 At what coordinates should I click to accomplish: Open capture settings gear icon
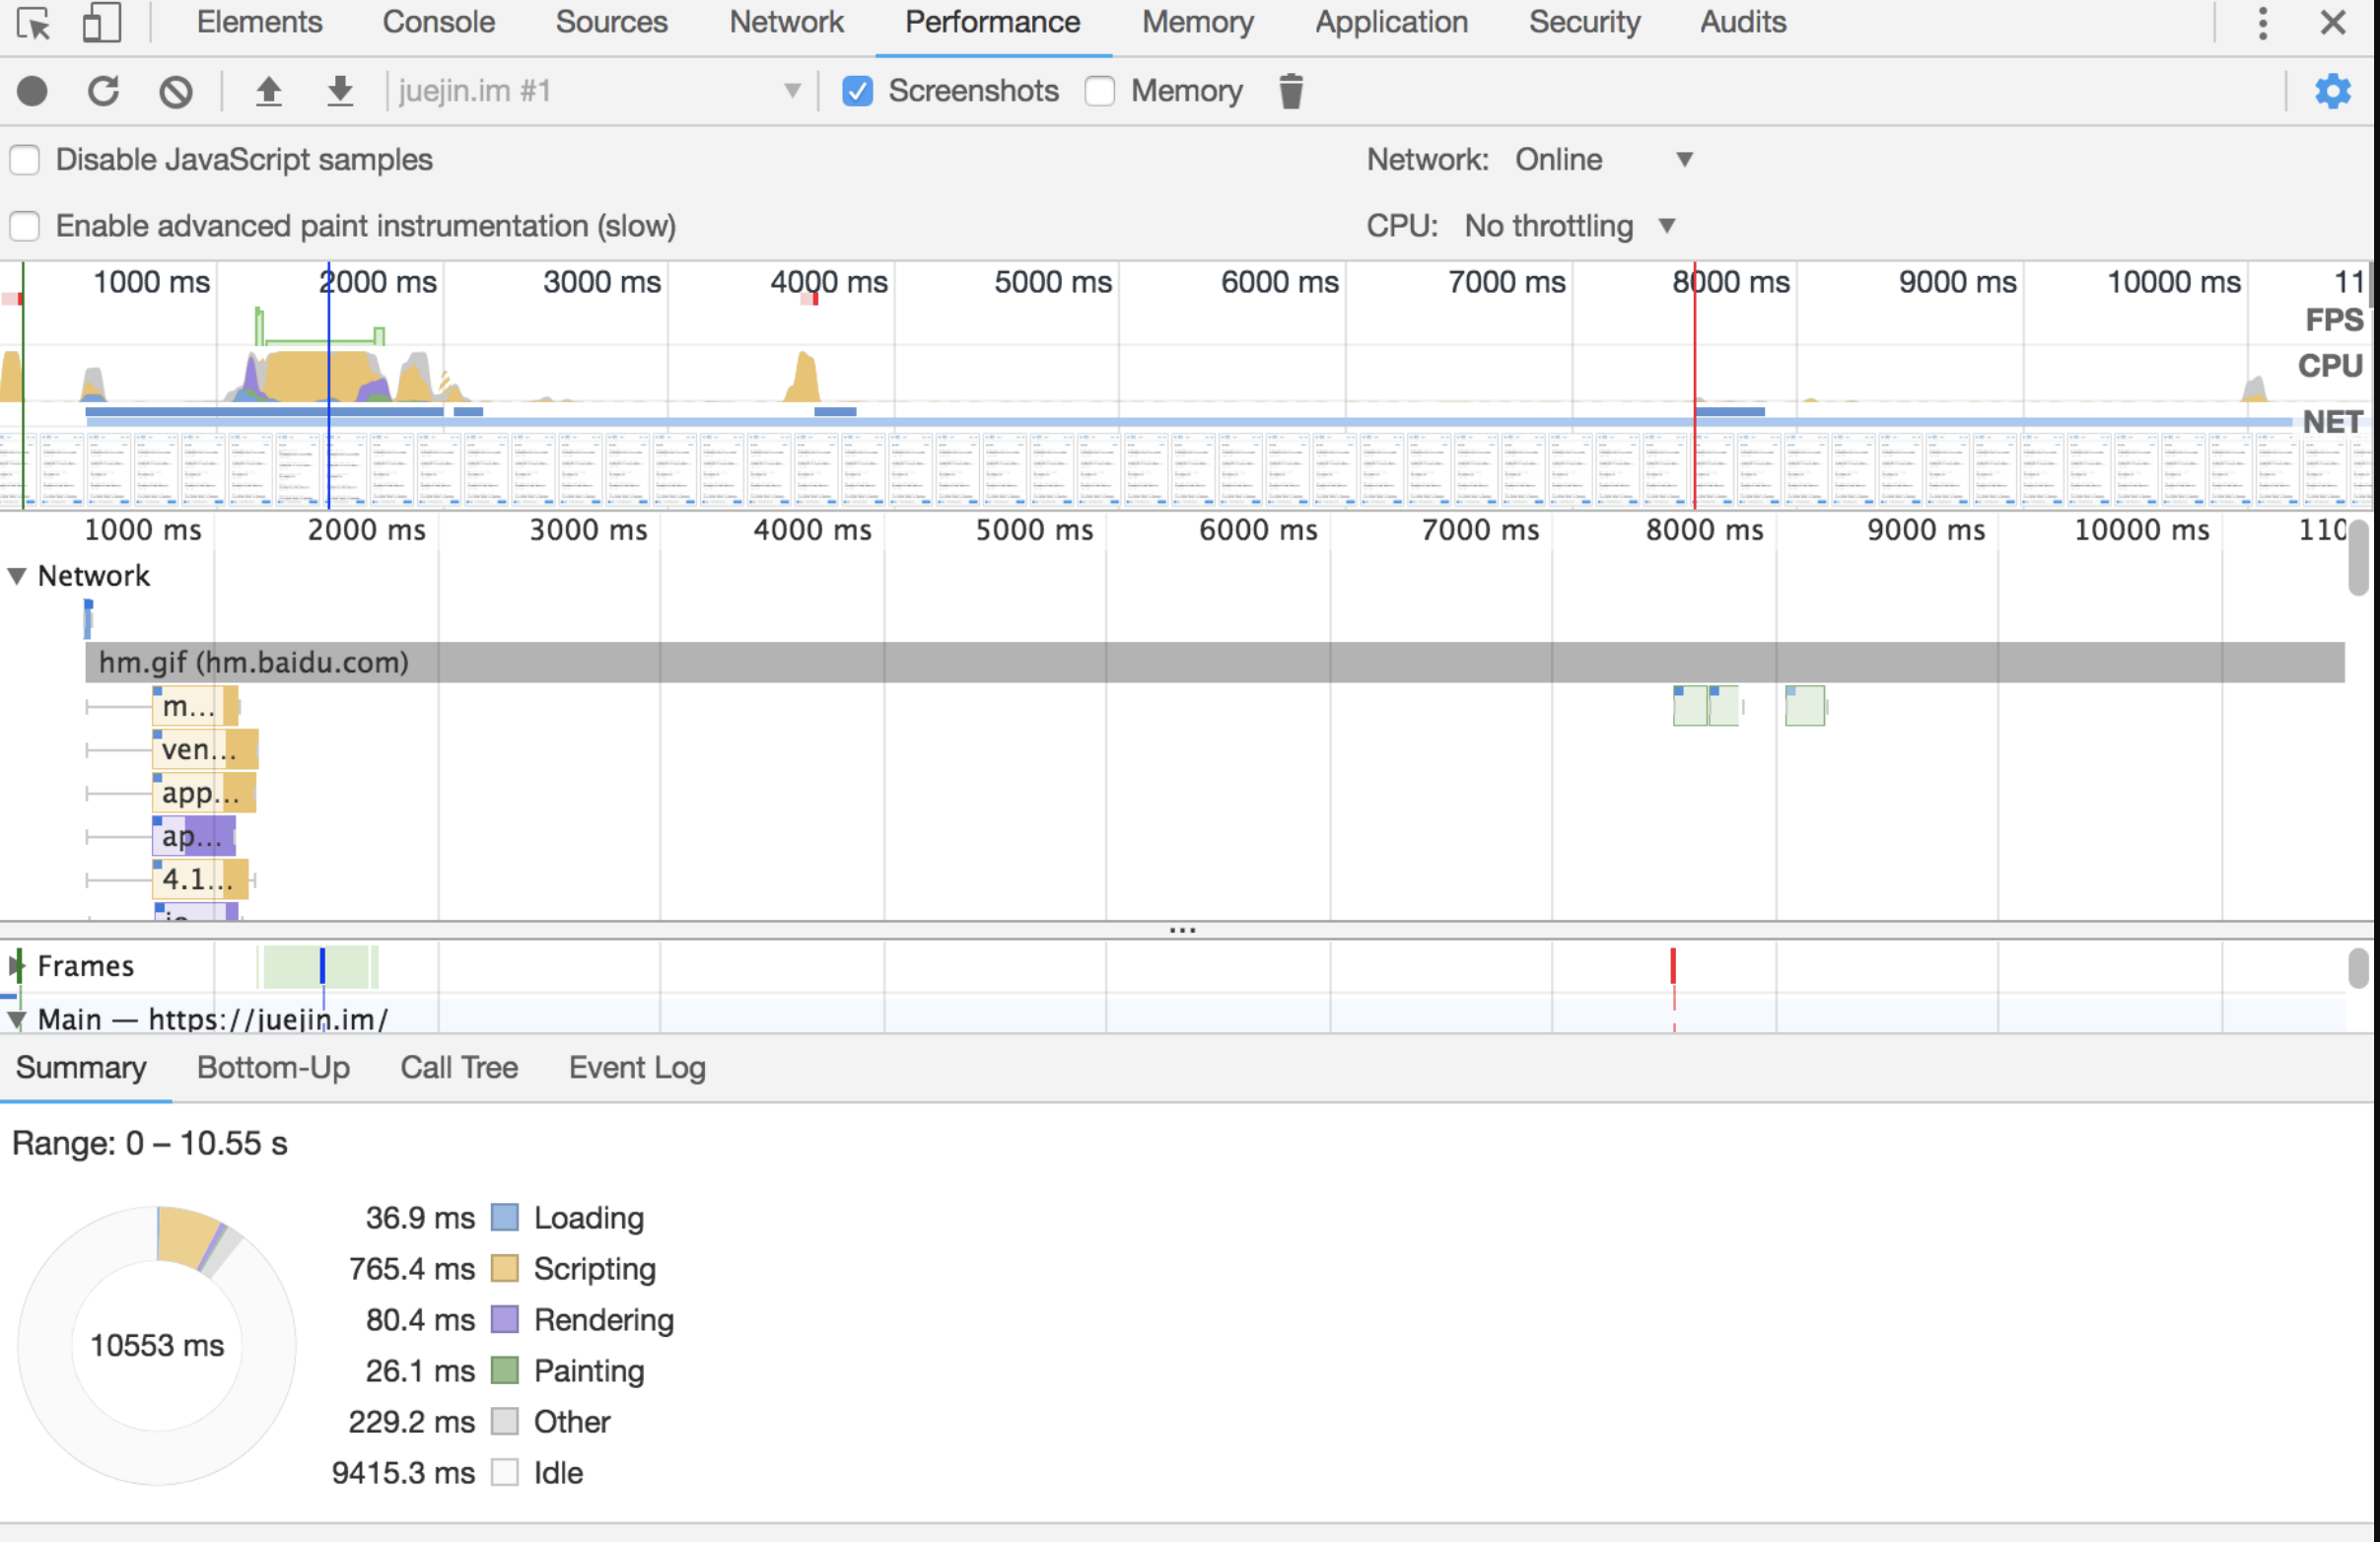pyautogui.click(x=2332, y=91)
